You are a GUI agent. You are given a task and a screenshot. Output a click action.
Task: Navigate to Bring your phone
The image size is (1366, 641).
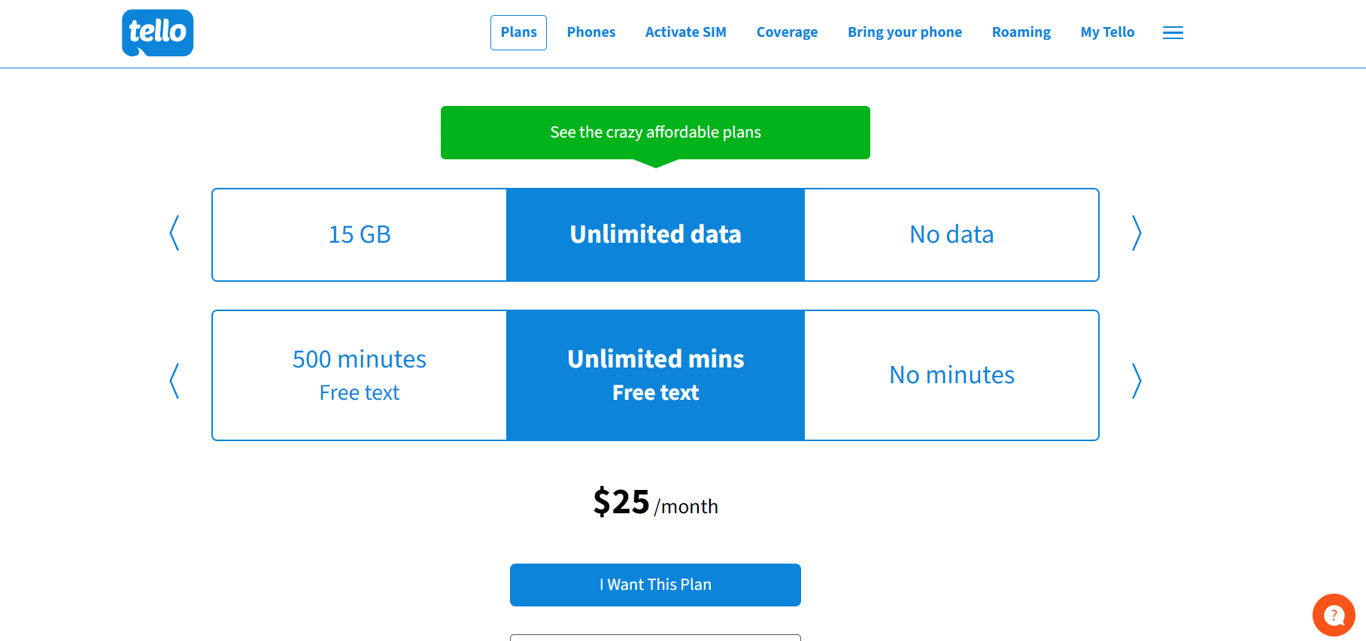pyautogui.click(x=904, y=33)
